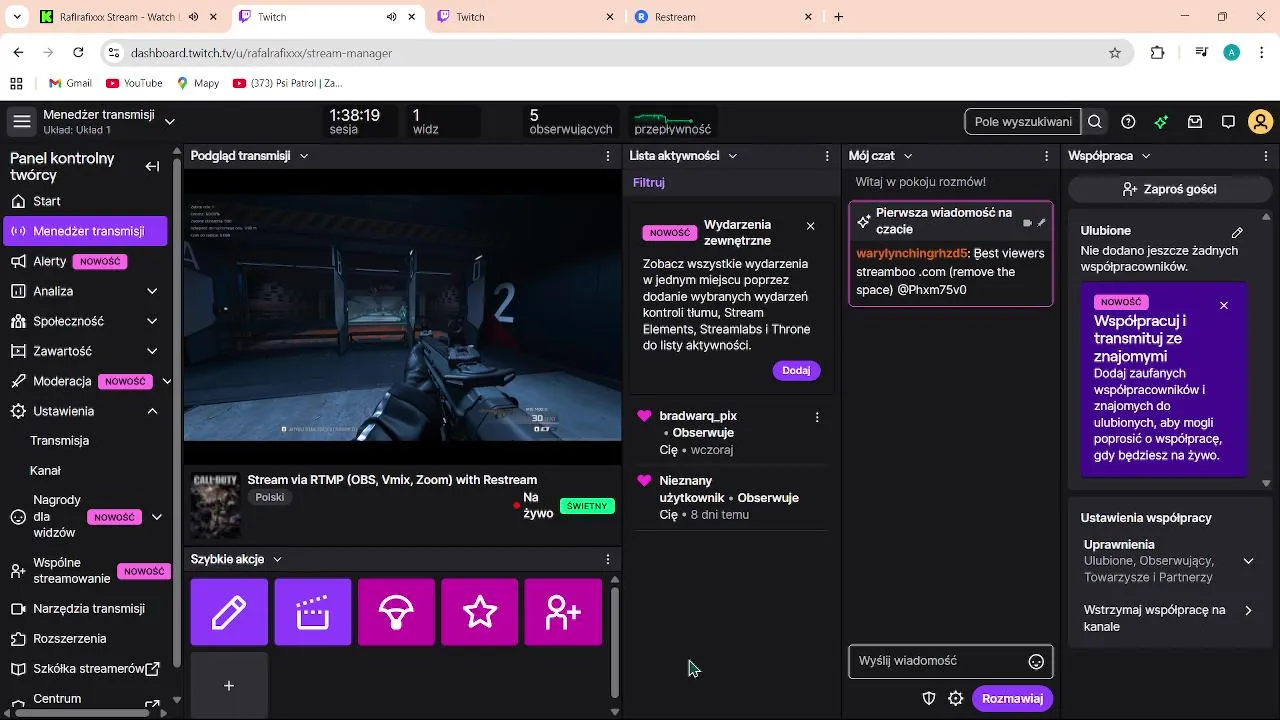Open three-dot menu for bradwarq_pix activity
The height and width of the screenshot is (720, 1280).
point(817,417)
